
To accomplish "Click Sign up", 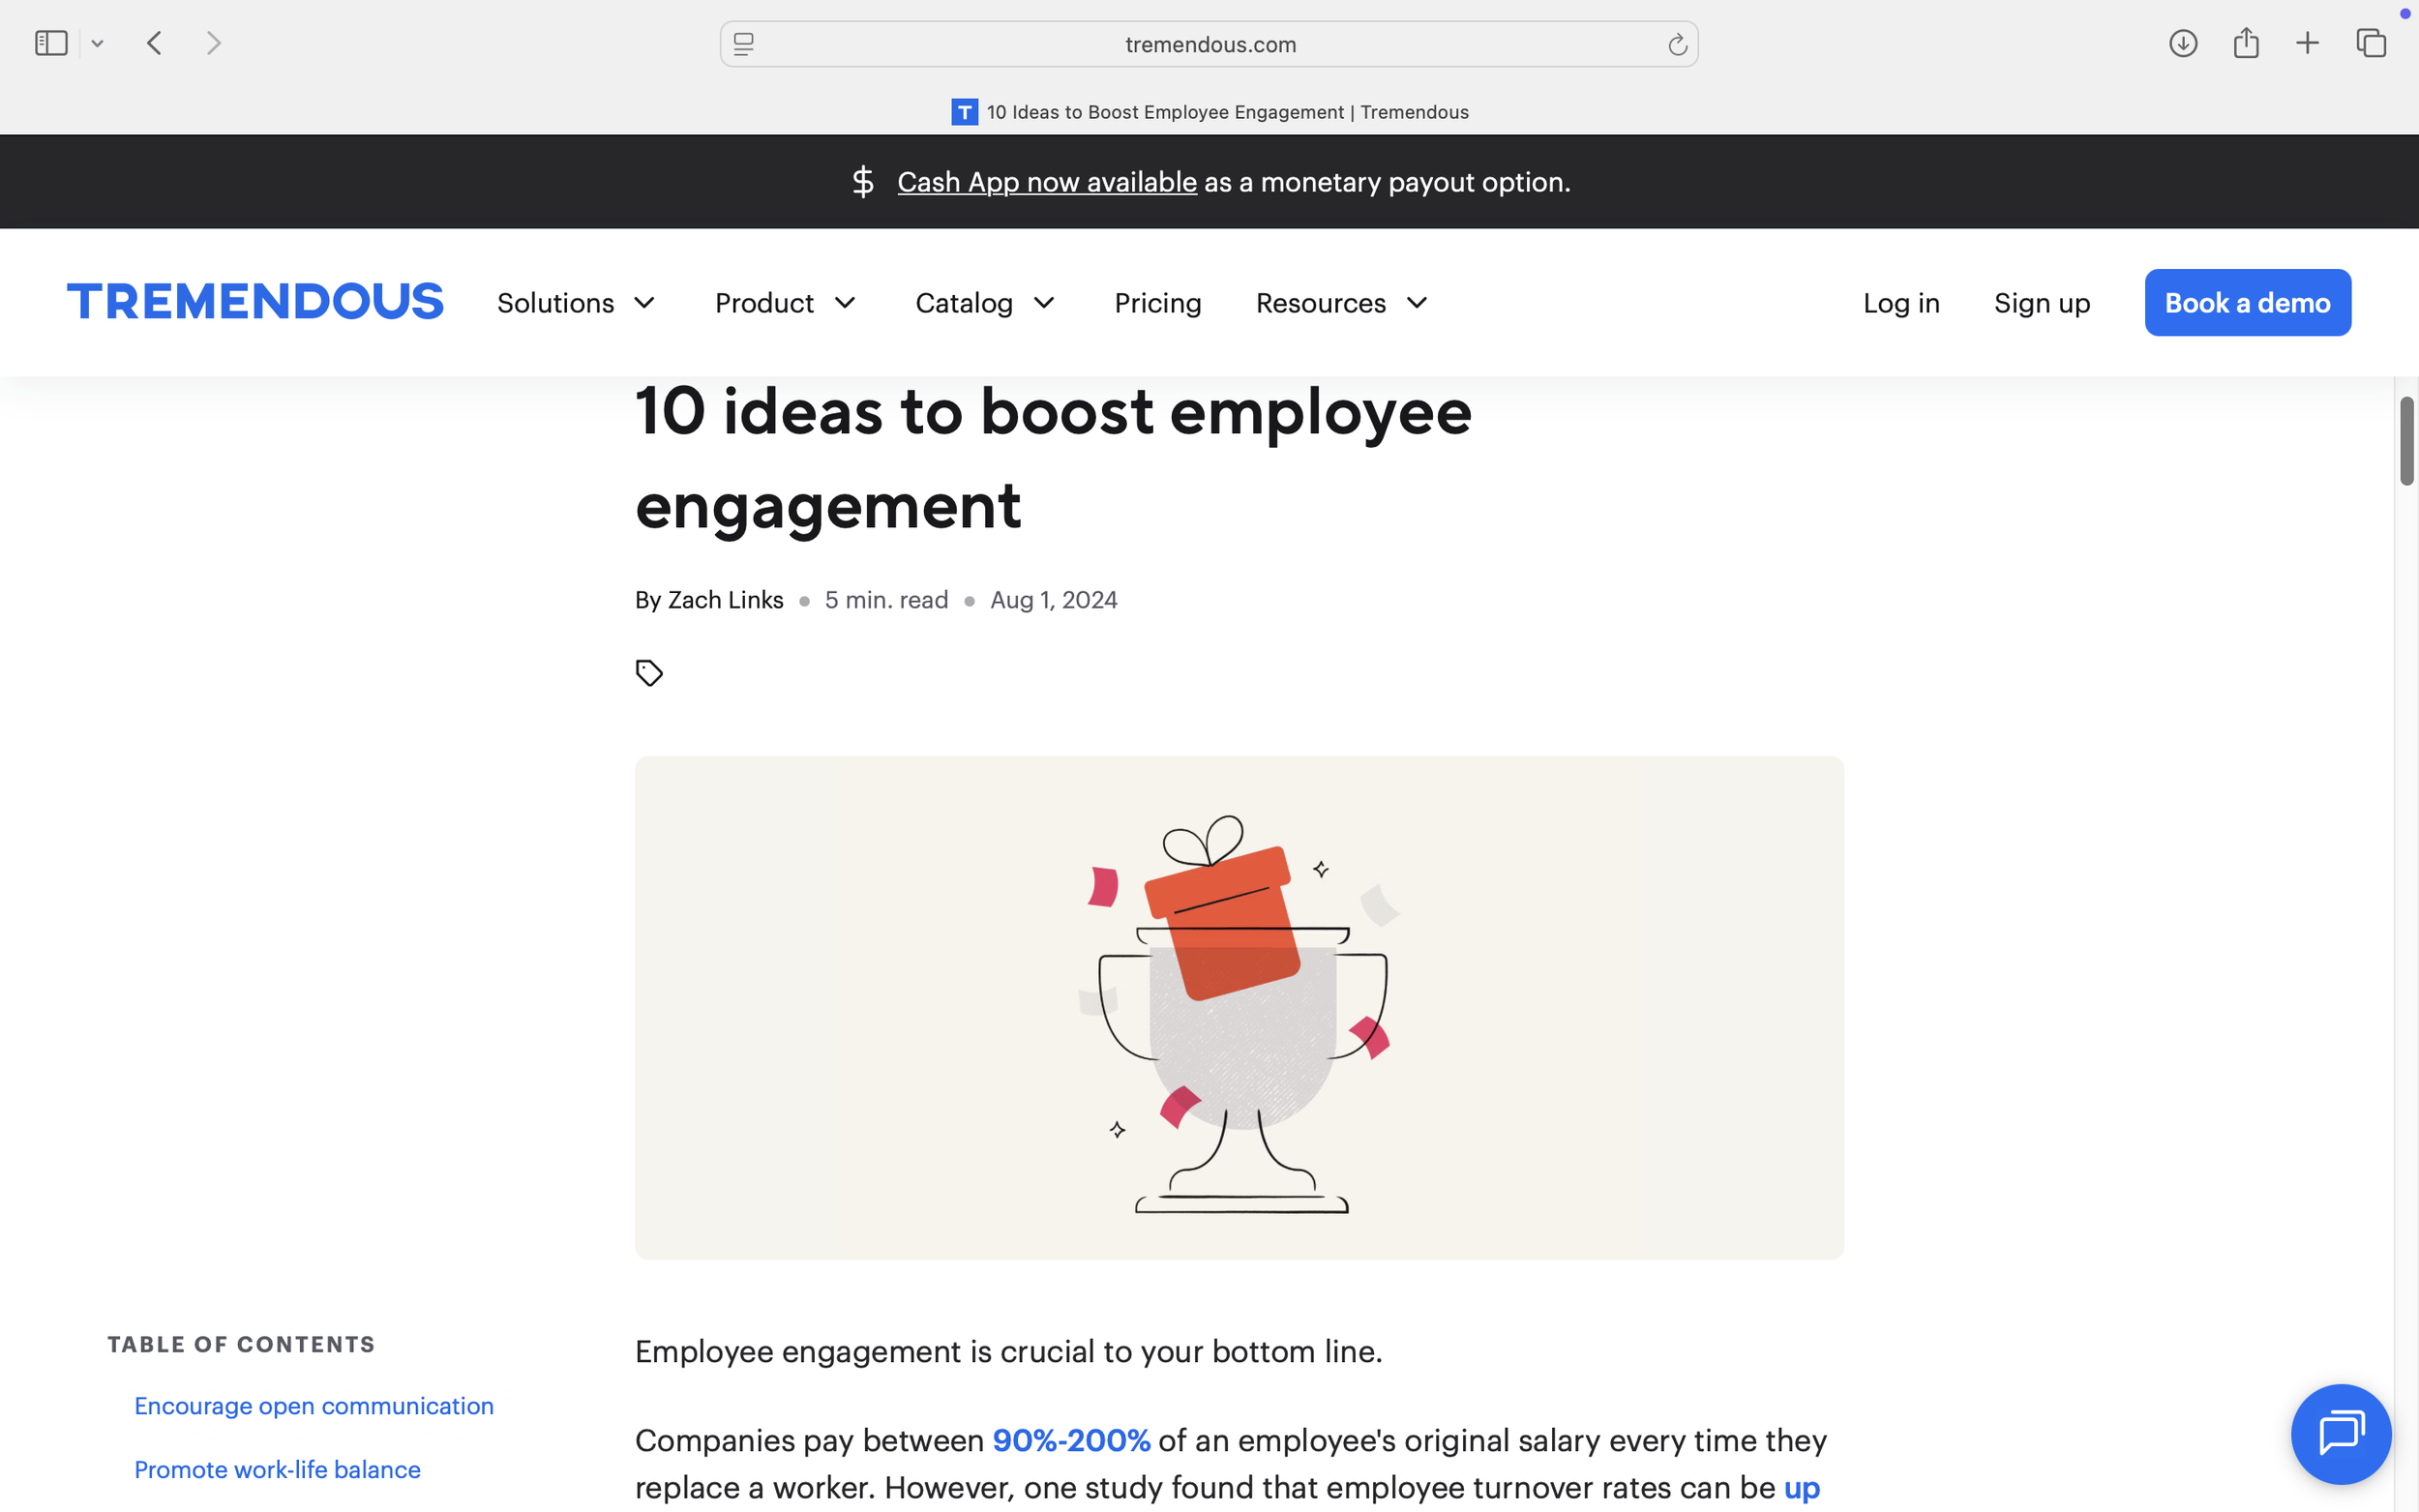I will [2042, 303].
